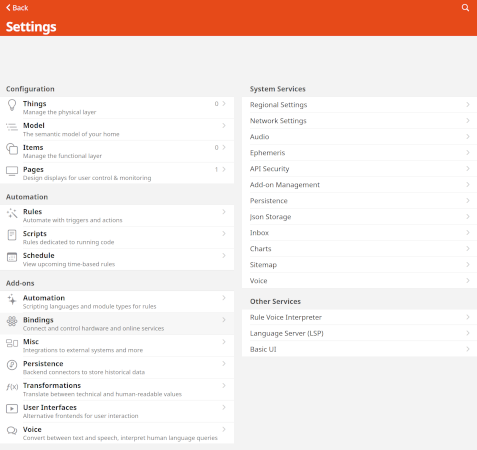Click the chevron on Json Storage row
Image resolution: width=477 pixels, height=450 pixels.
468,217
